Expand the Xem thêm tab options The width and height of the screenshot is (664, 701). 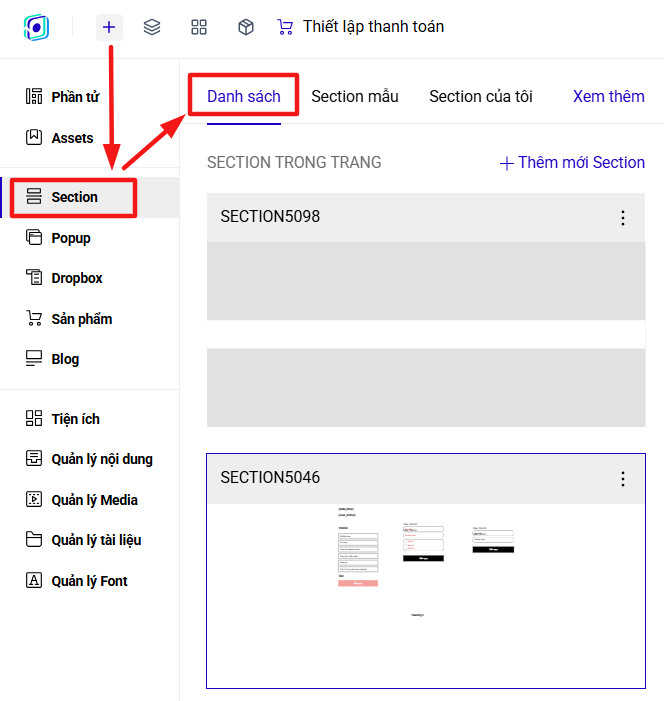click(x=609, y=97)
